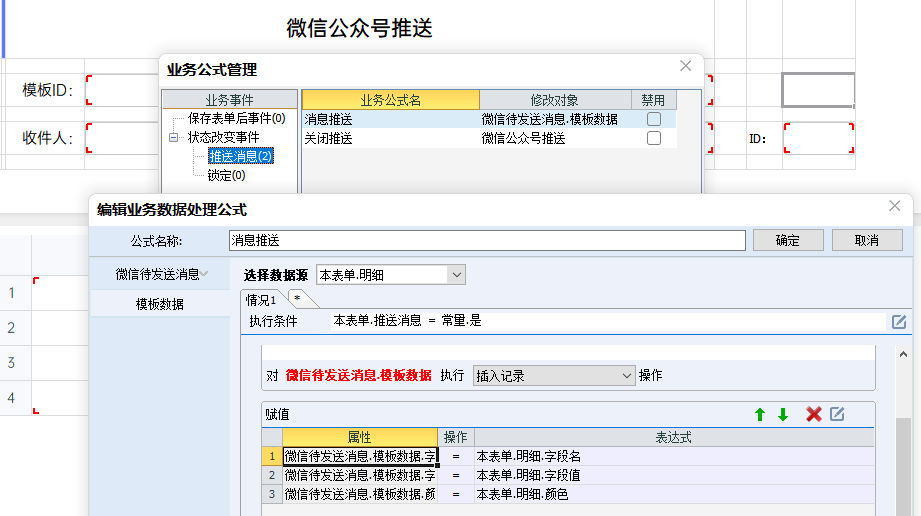This screenshot has height=516, width=921.
Task: Click the 业务公式名 column header
Action: (391, 100)
